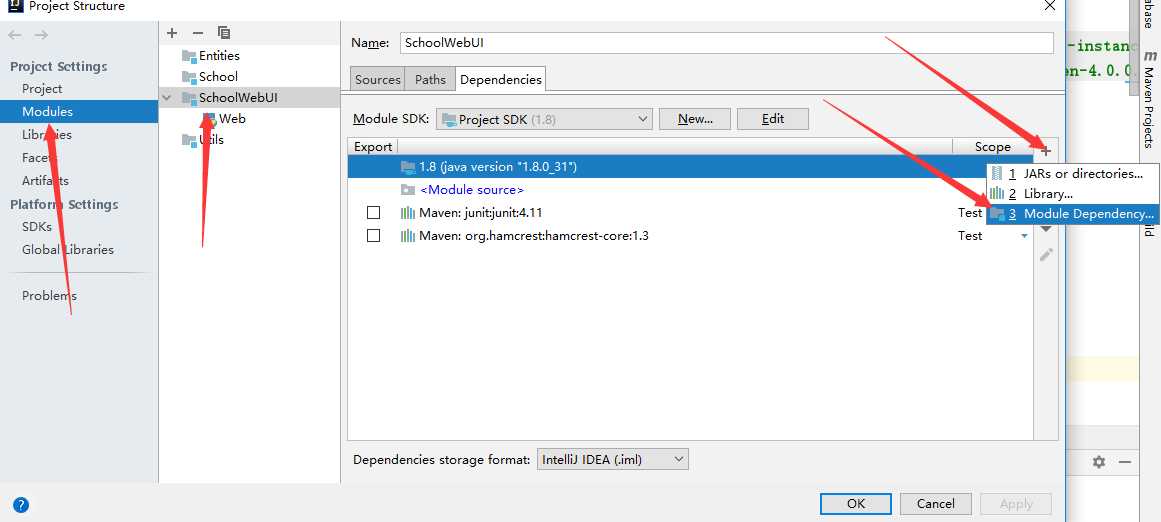The height and width of the screenshot is (522, 1161).
Task: Select Artifacts in the sidebar
Action: (x=45, y=181)
